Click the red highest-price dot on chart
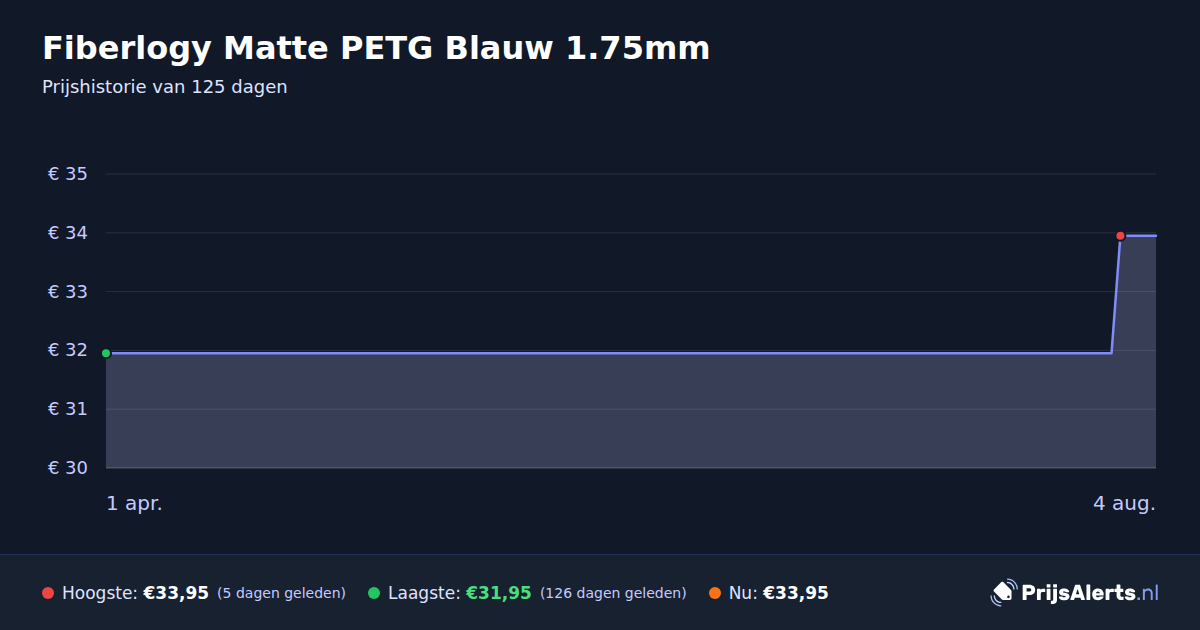Viewport: 1200px width, 630px height. [1120, 236]
